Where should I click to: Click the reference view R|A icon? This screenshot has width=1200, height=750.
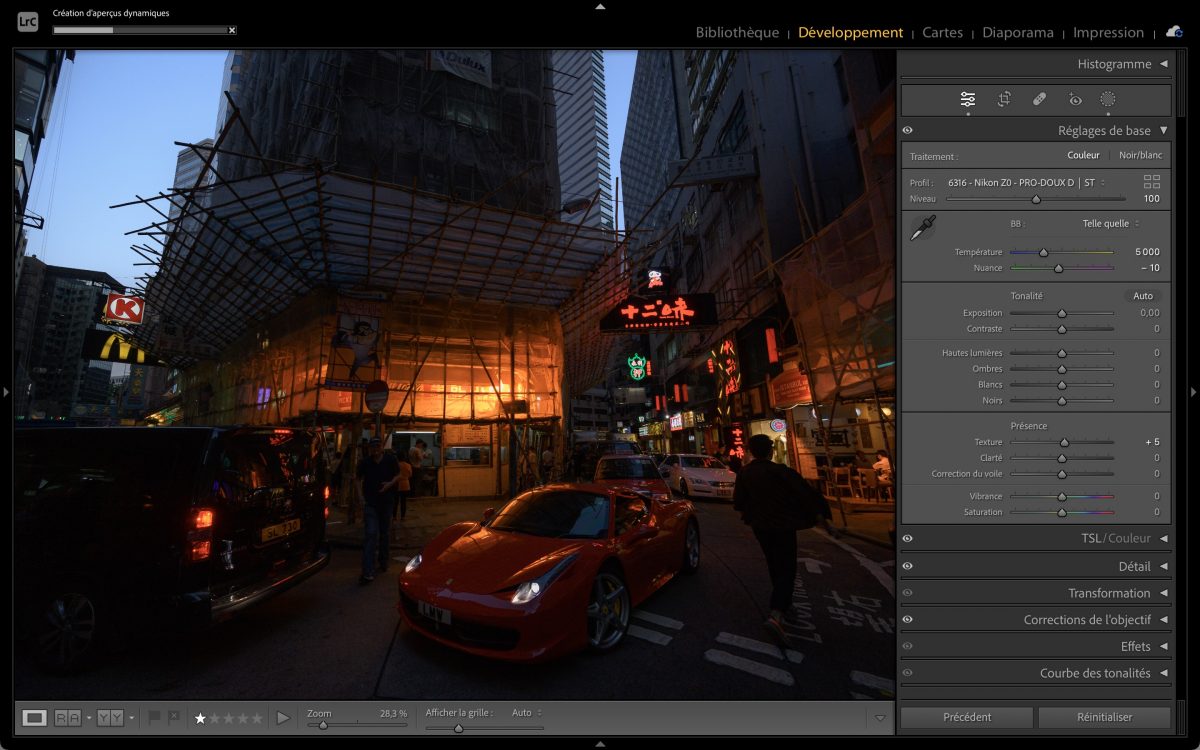click(x=68, y=717)
